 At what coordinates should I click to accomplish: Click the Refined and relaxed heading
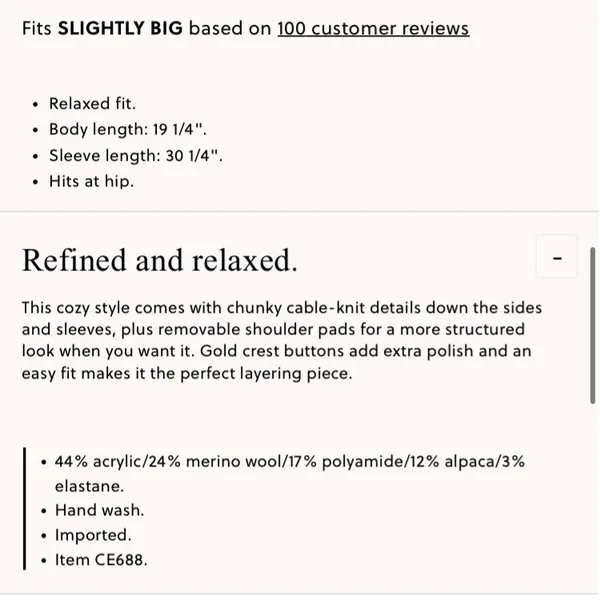click(160, 260)
